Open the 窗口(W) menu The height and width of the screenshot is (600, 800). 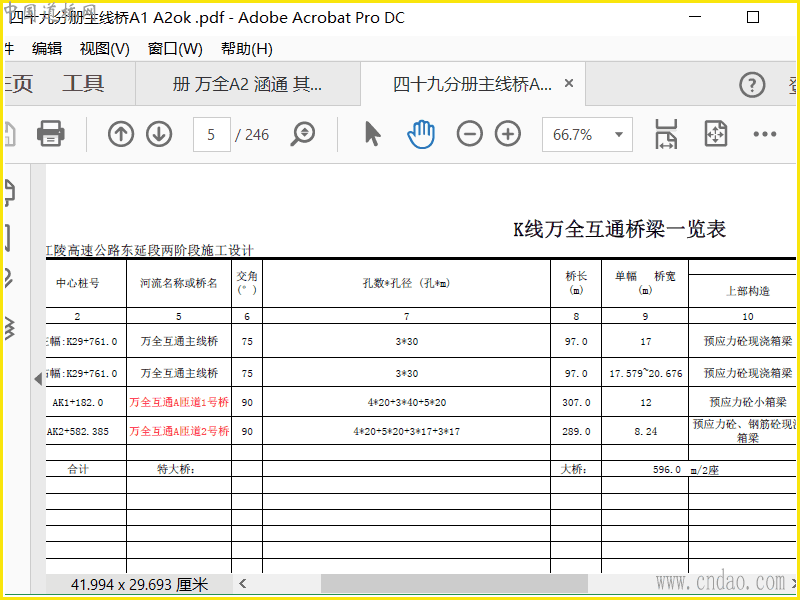(x=175, y=48)
